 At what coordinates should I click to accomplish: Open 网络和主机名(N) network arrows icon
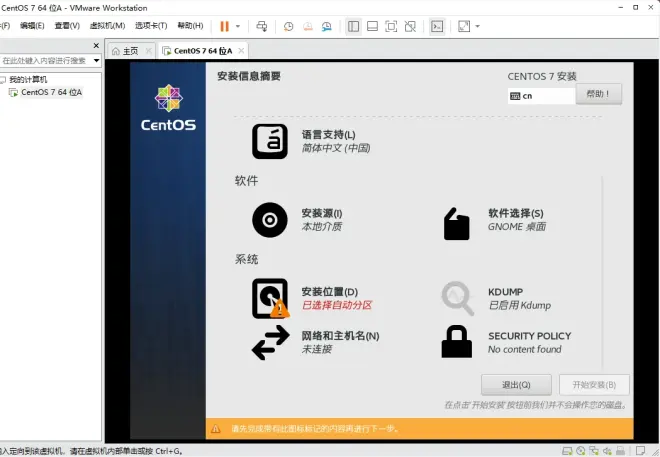click(x=271, y=343)
